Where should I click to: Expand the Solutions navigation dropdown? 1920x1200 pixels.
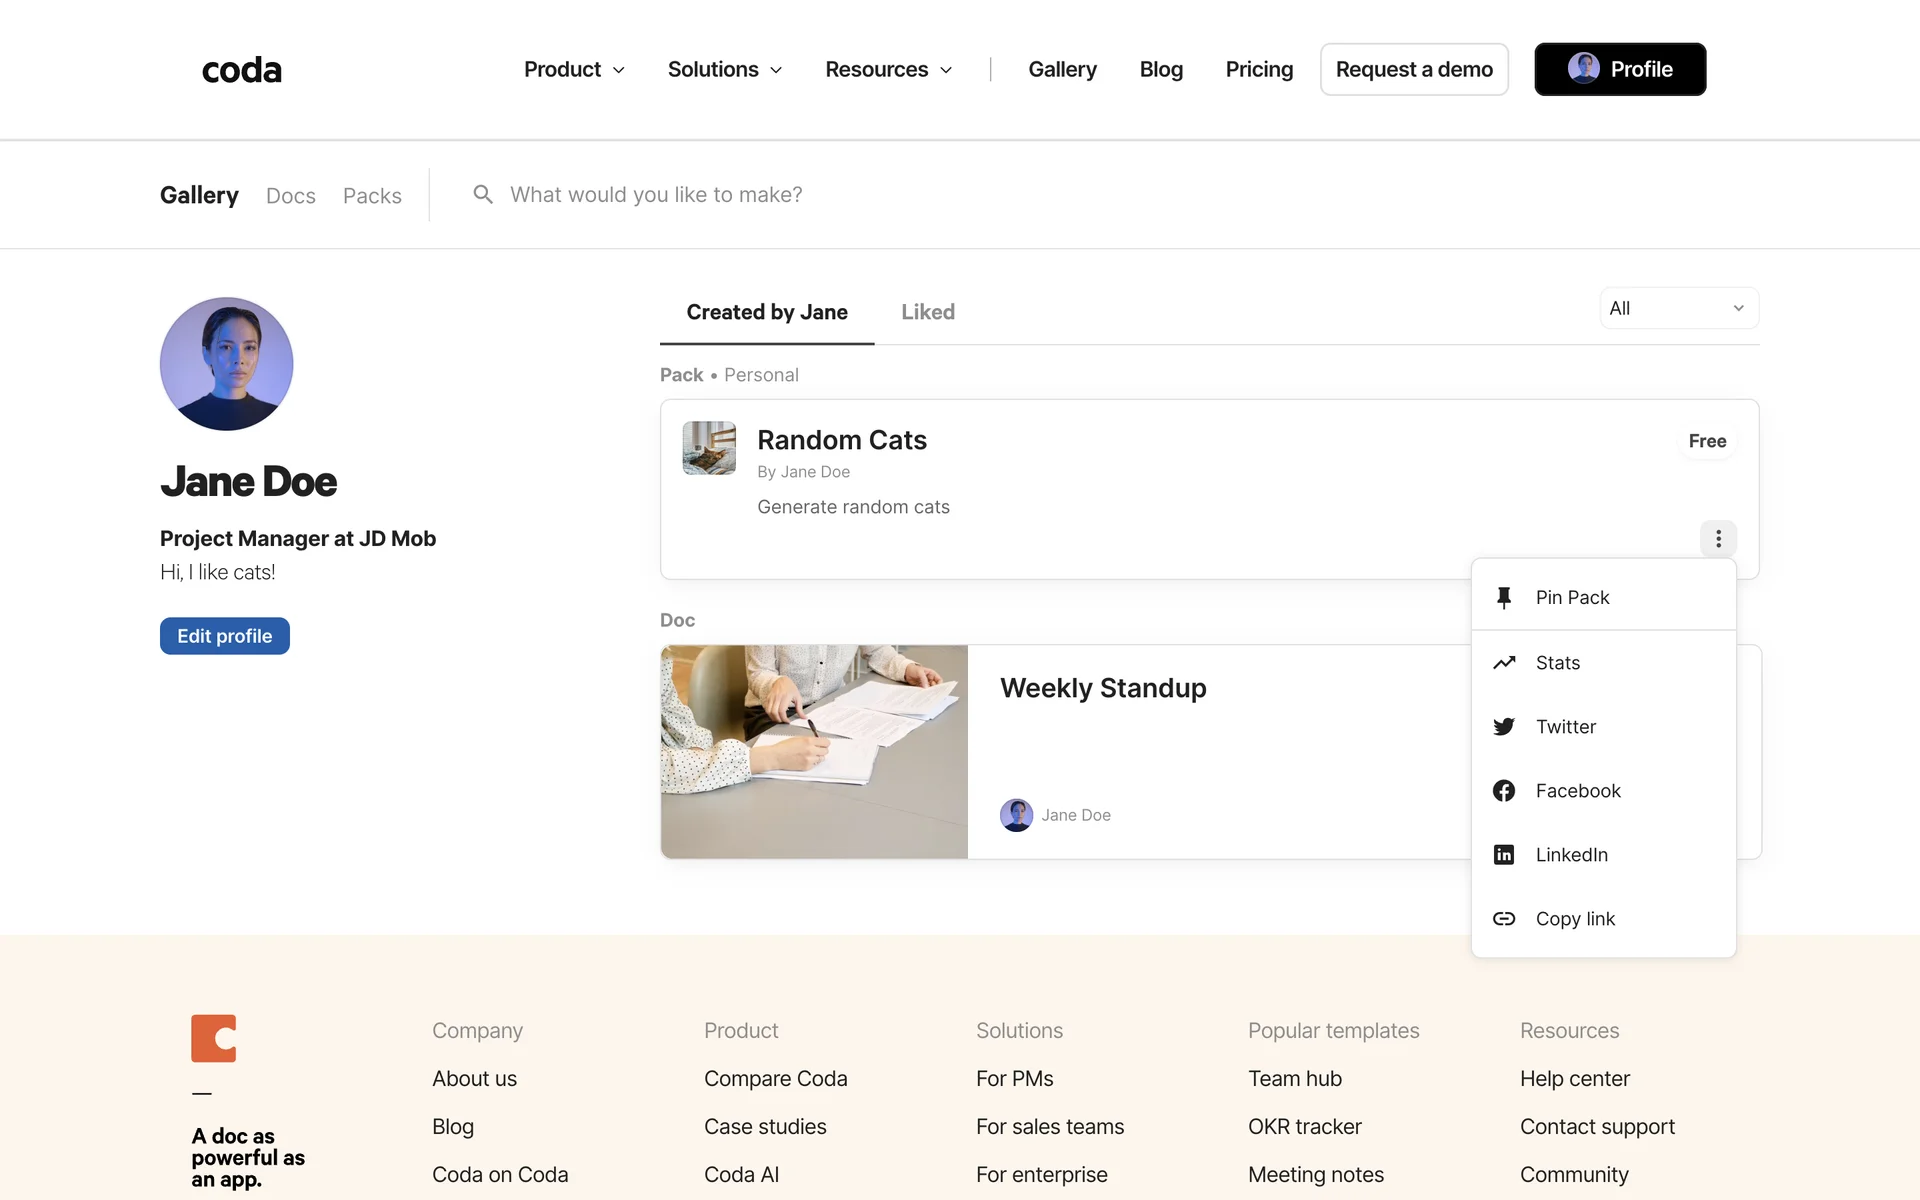pyautogui.click(x=724, y=70)
